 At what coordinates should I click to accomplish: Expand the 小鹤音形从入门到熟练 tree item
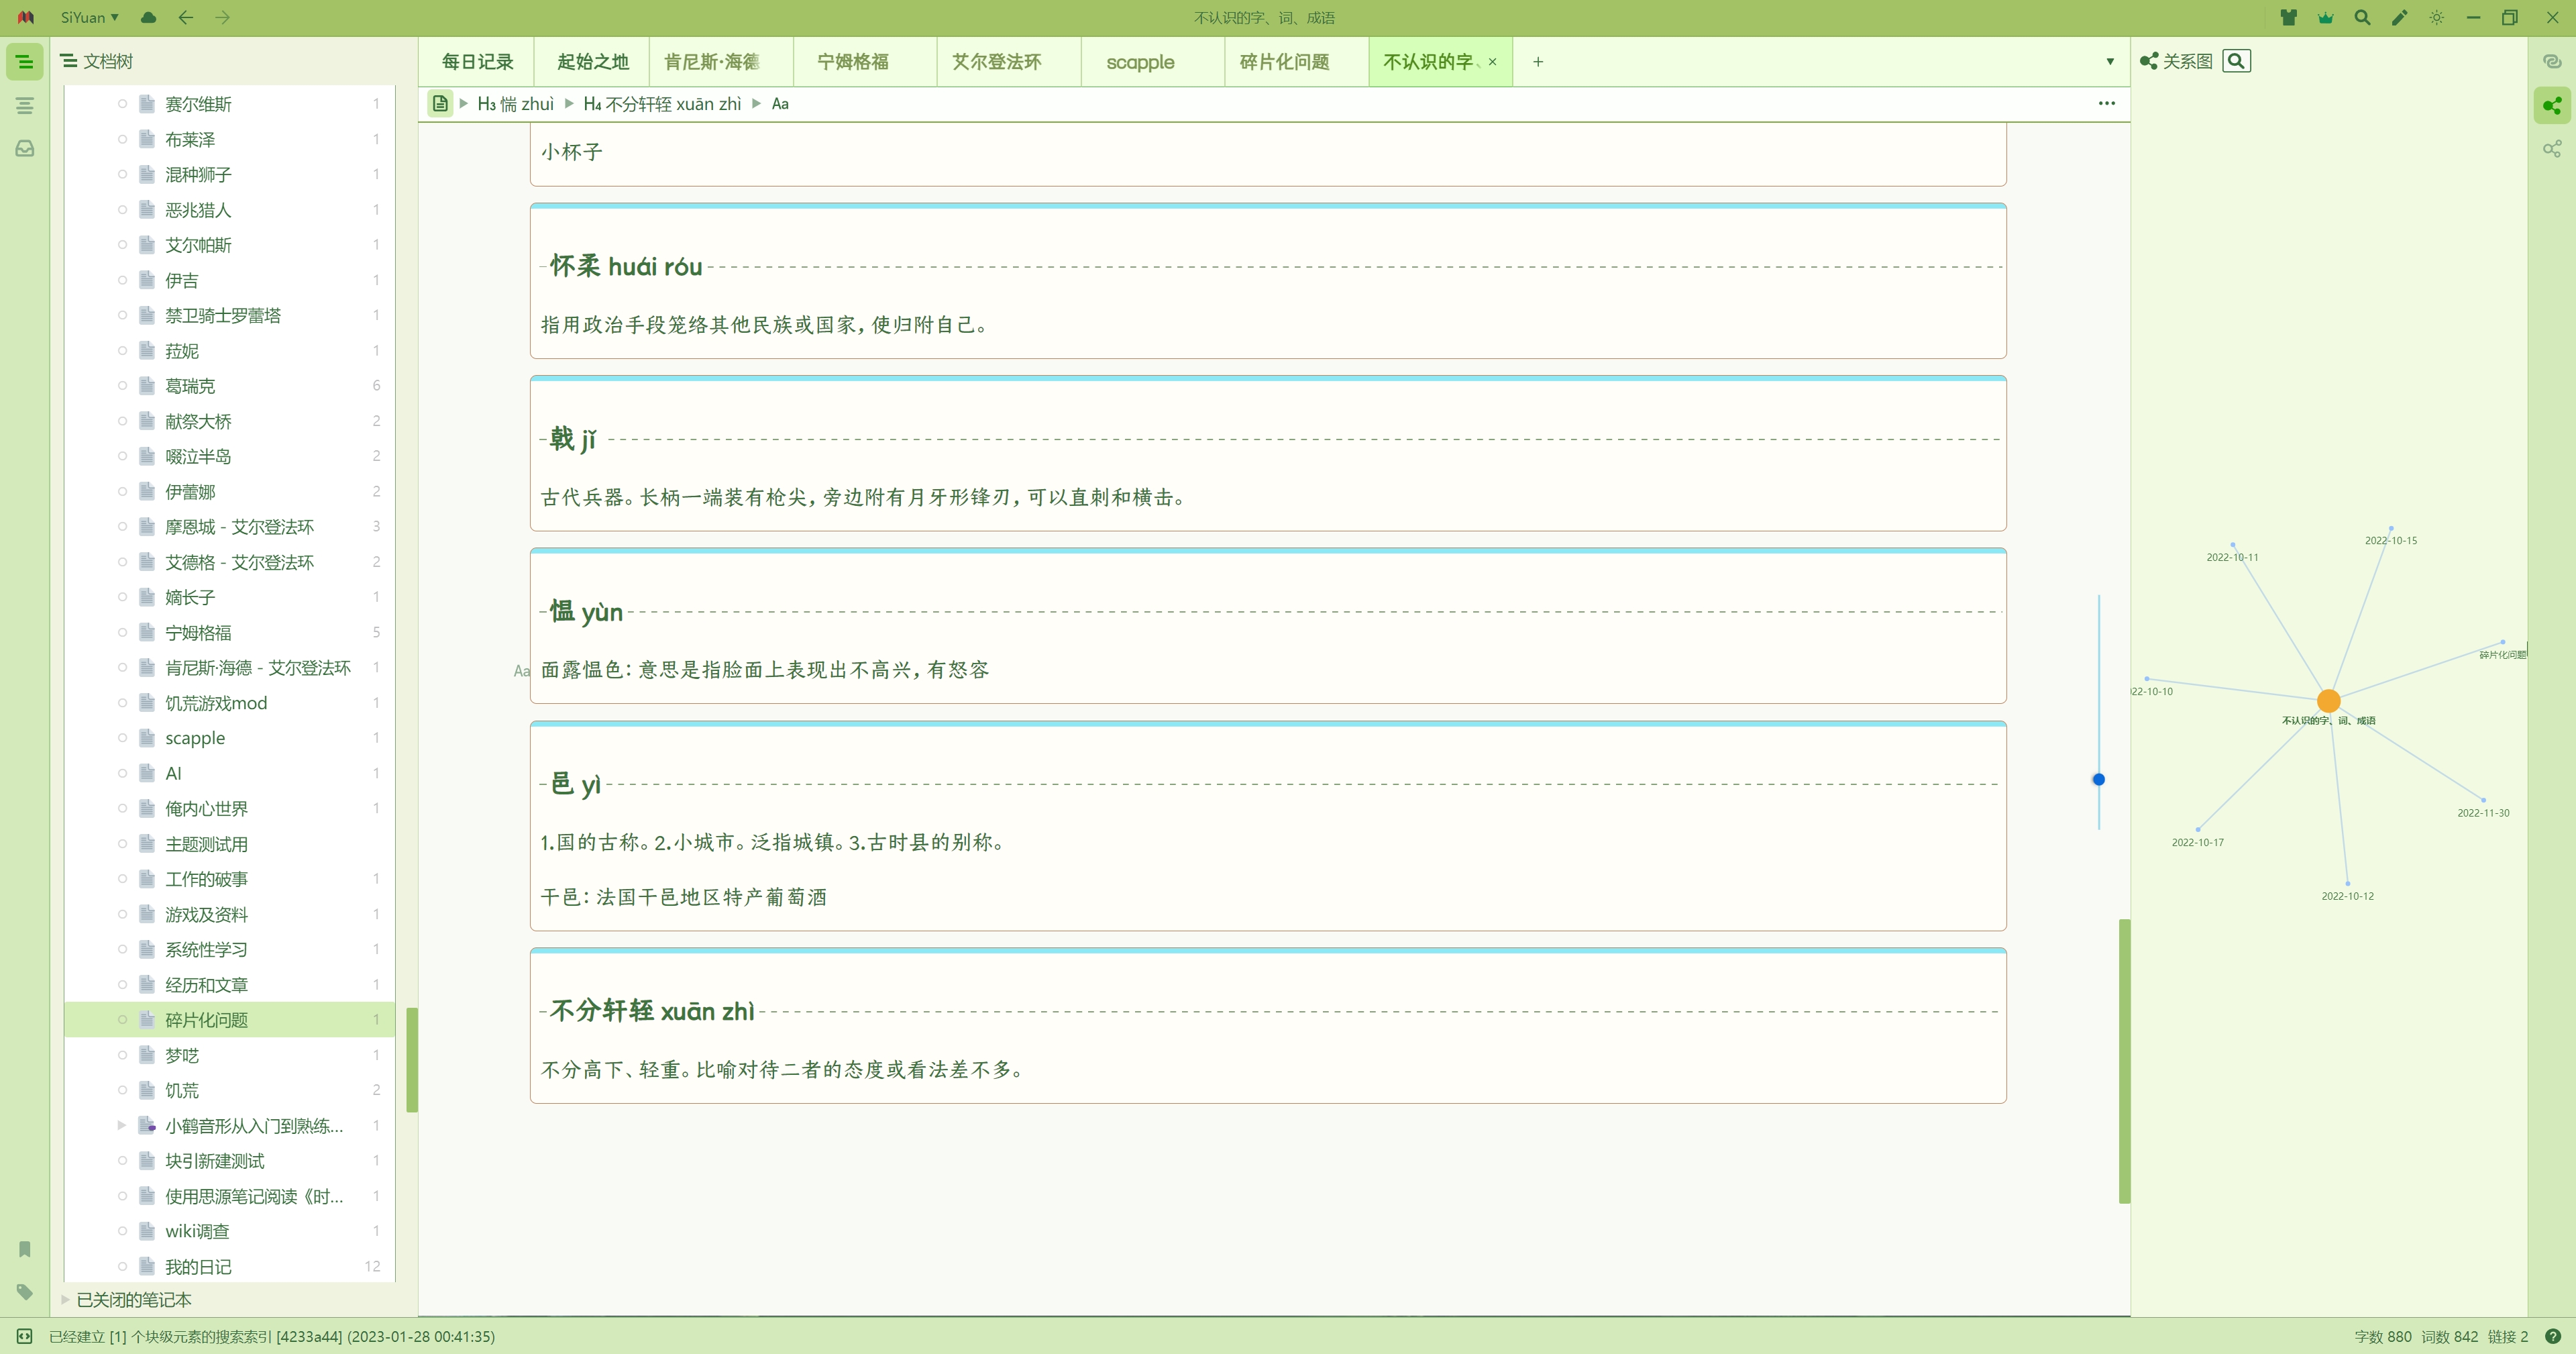pos(122,1125)
